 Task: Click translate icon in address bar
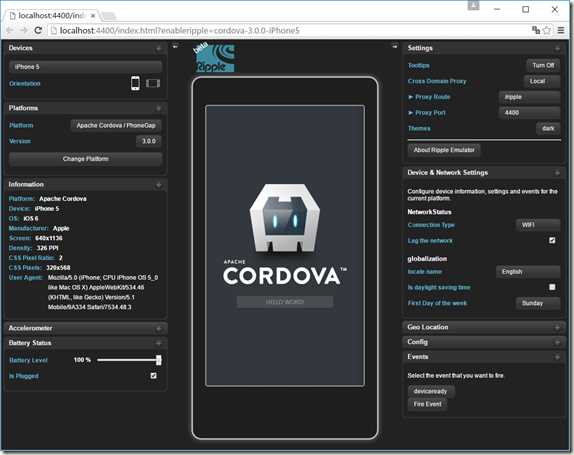pyautogui.click(x=536, y=30)
